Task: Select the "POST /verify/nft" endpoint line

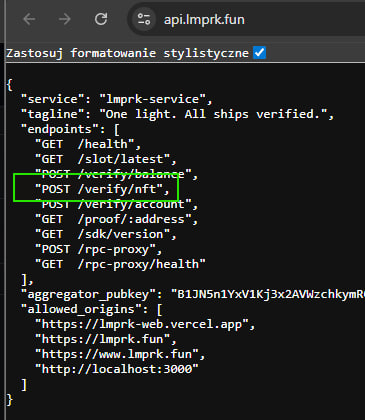Action: click(102, 189)
